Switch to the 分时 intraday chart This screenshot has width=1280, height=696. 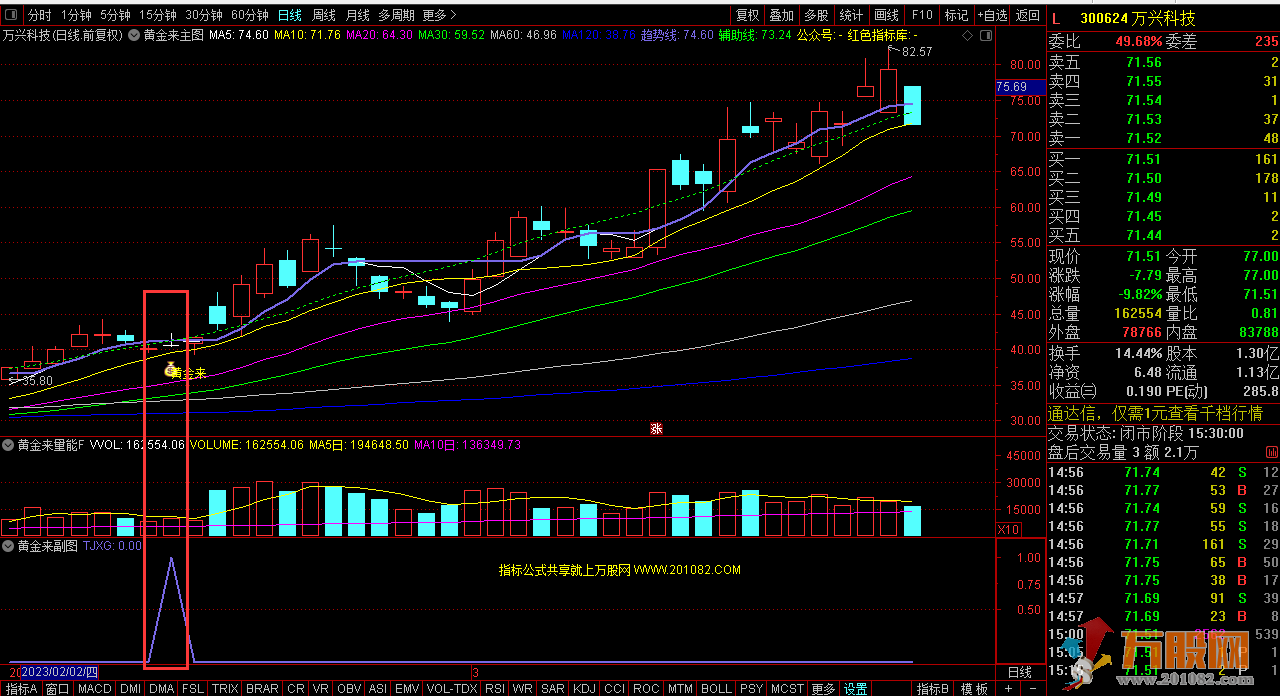click(x=39, y=15)
